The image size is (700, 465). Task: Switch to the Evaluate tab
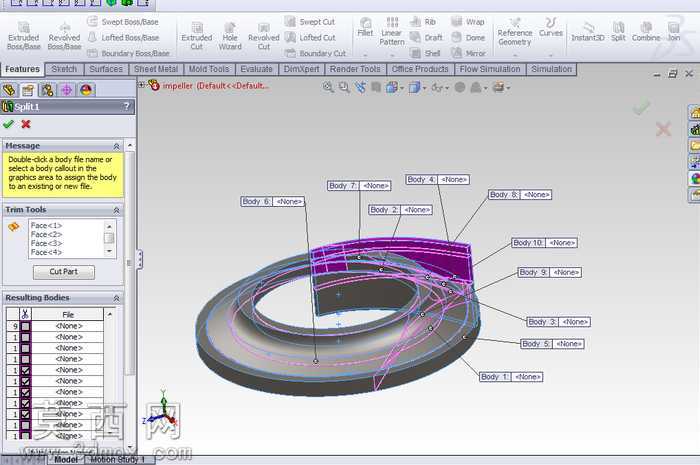(256, 69)
